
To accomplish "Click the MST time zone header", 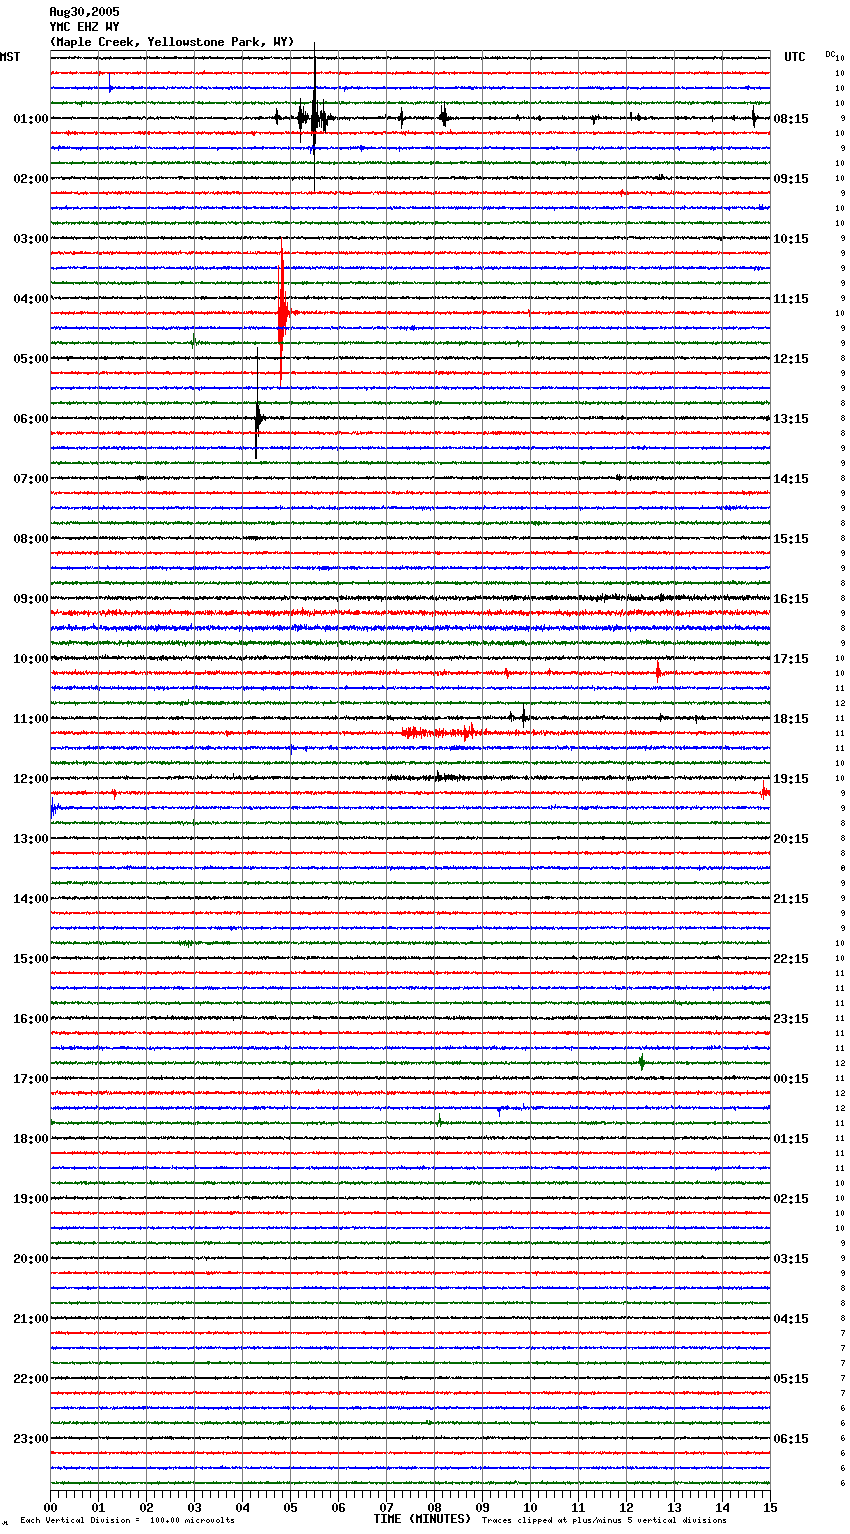I will pyautogui.click(x=10, y=57).
